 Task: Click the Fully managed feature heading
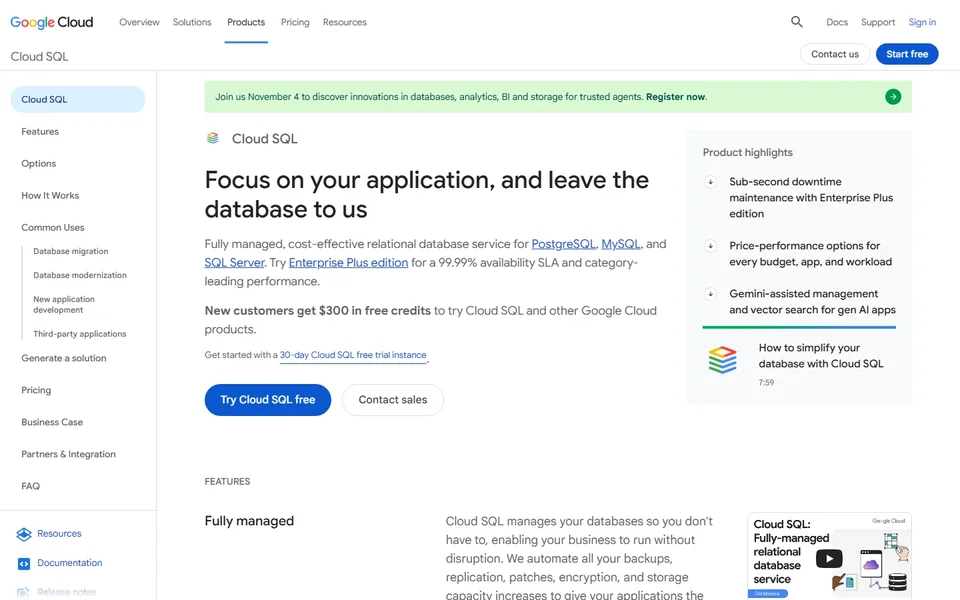pyautogui.click(x=249, y=521)
